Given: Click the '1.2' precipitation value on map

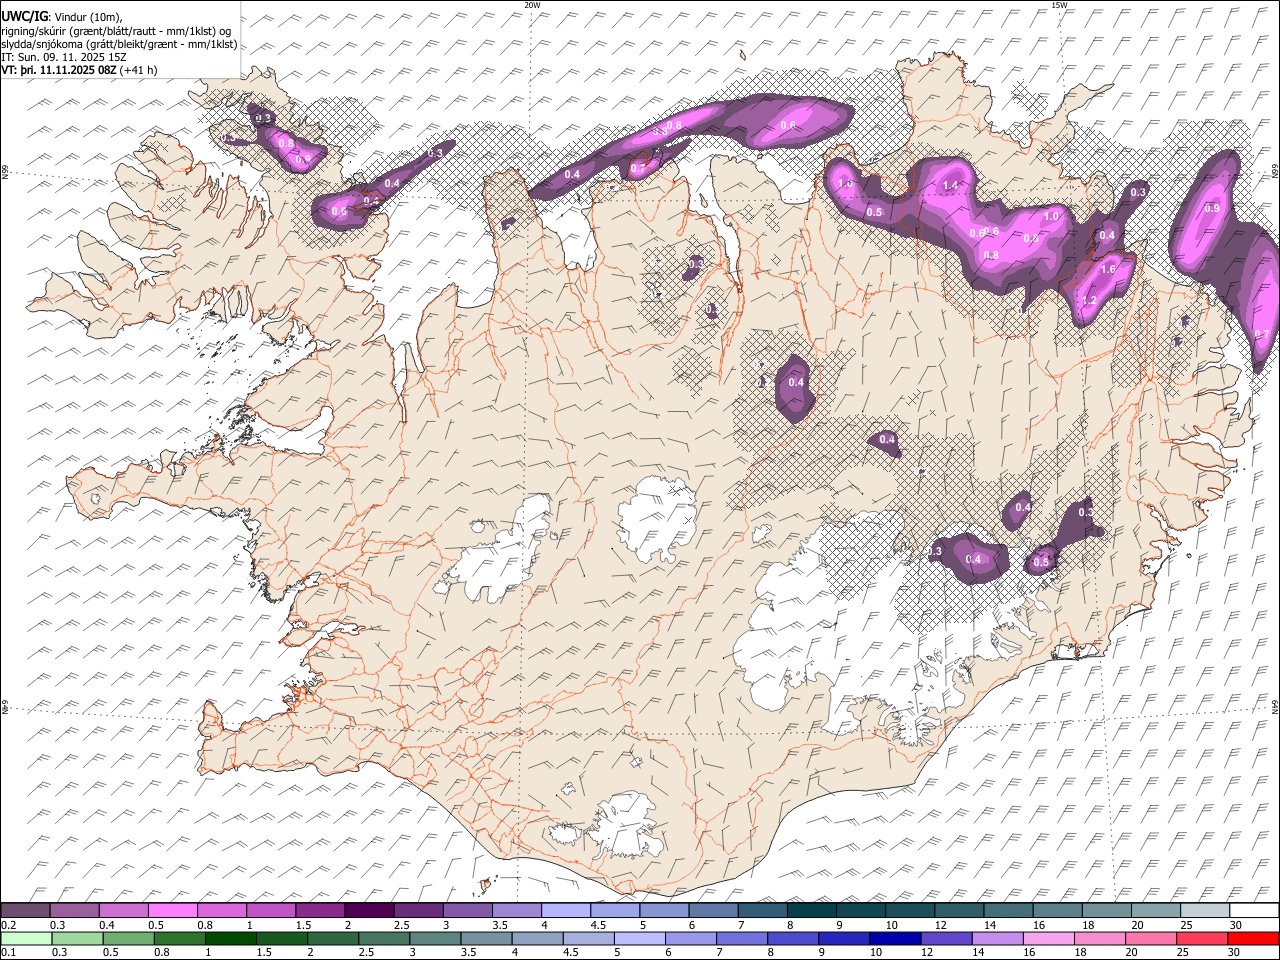Looking at the screenshot, I should (x=1090, y=300).
